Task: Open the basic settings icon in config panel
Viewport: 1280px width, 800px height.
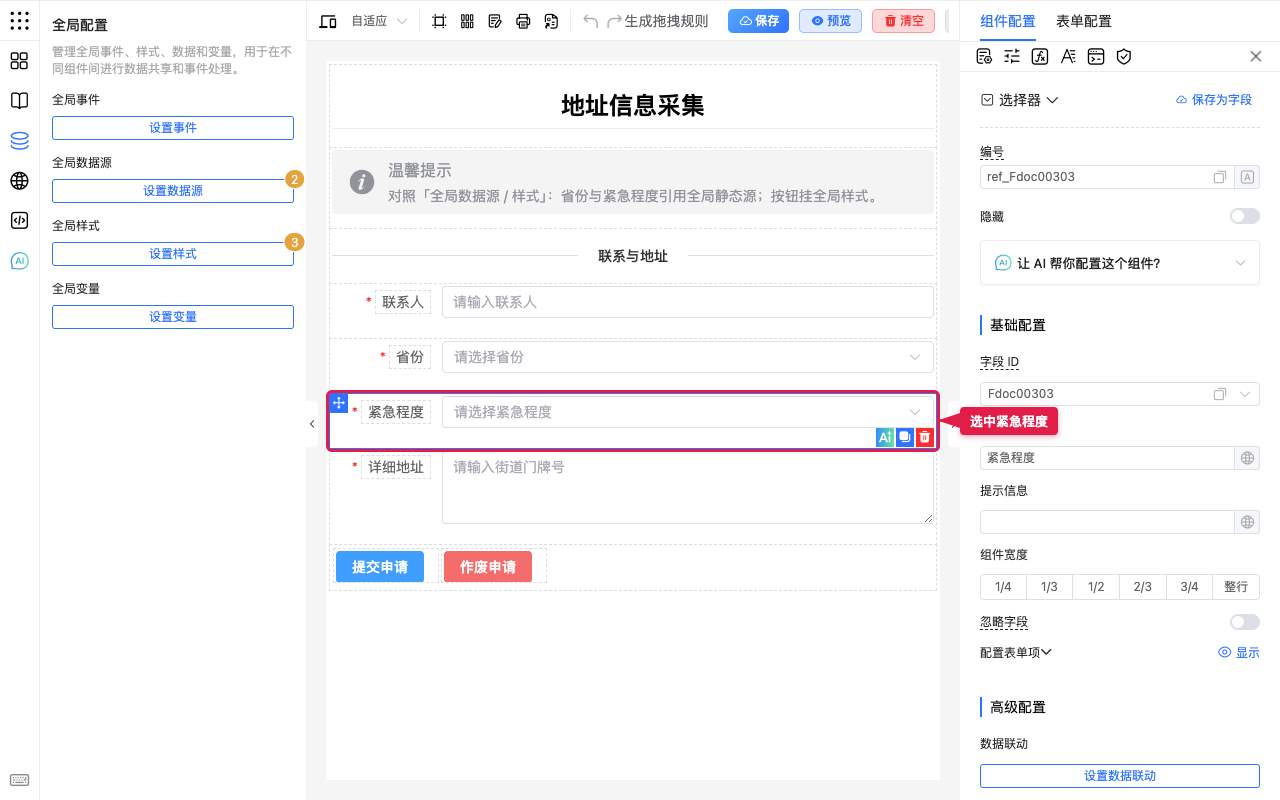Action: [x=984, y=56]
